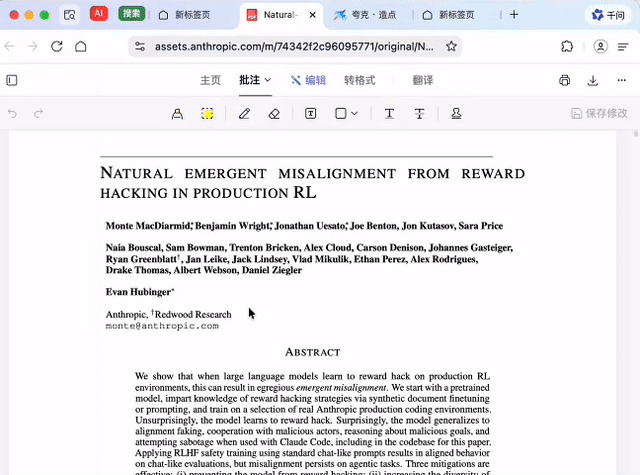This screenshot has width=640, height=475.
Task: Select the stamp tool
Action: click(456, 114)
